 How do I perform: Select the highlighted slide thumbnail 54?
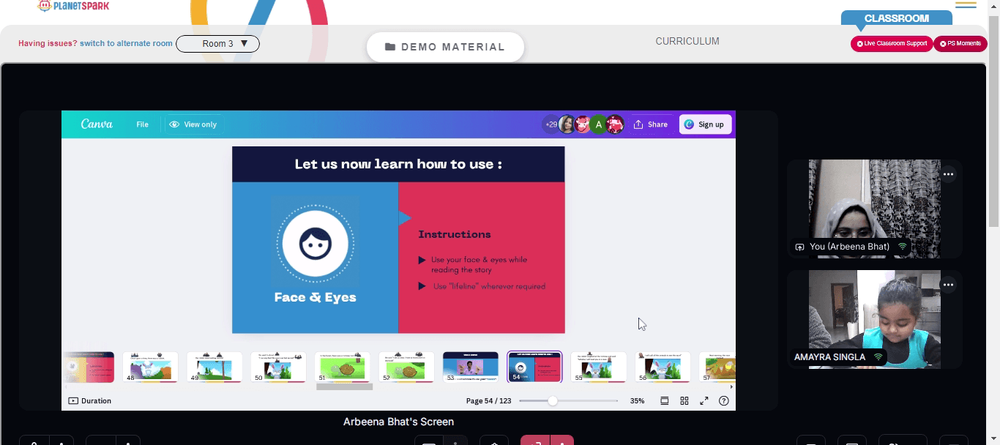pyautogui.click(x=534, y=367)
